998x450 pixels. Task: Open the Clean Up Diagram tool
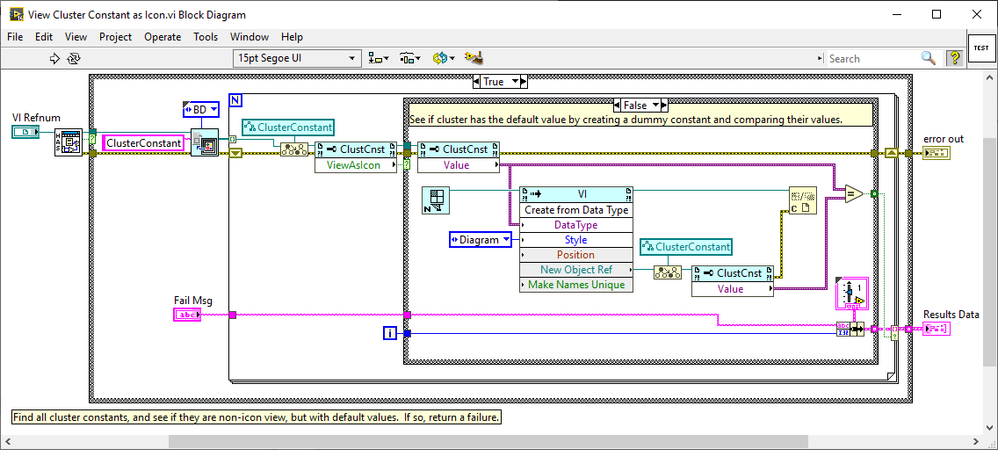pos(476,59)
